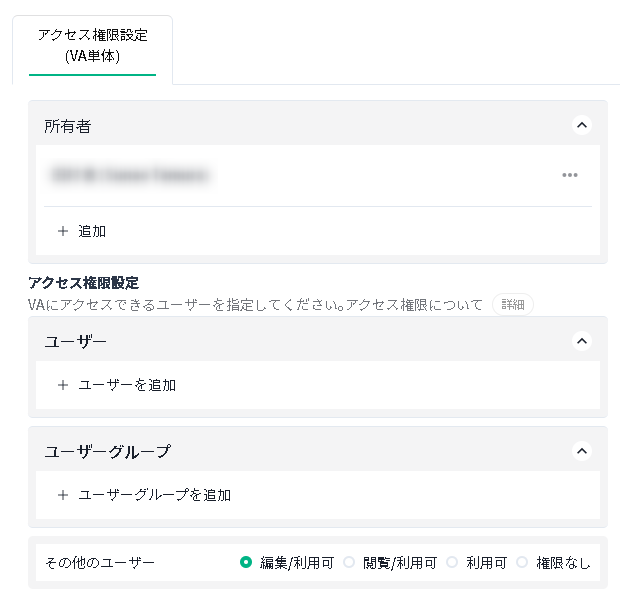Click the 詳細 button about access rights
Viewport: 620px width, 603px height.
pos(513,304)
